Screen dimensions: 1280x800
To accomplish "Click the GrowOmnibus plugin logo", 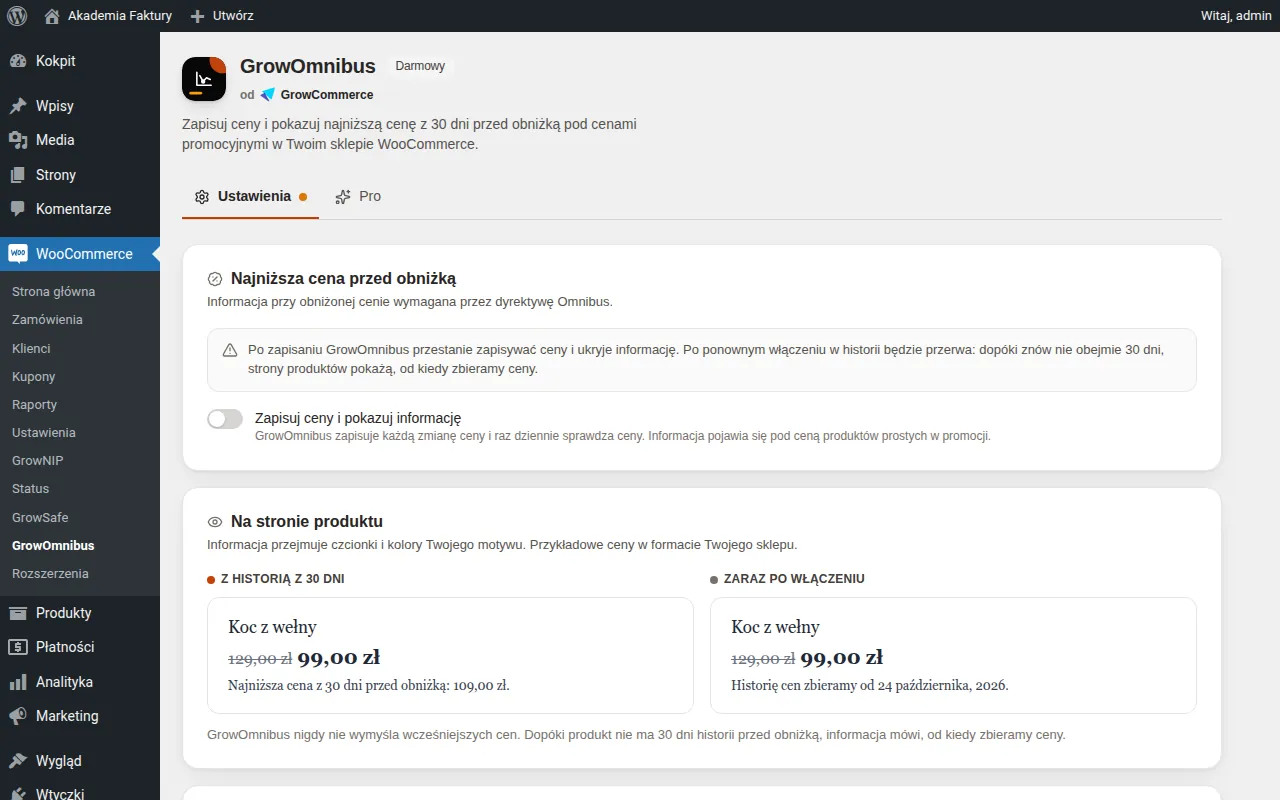I will tap(204, 79).
